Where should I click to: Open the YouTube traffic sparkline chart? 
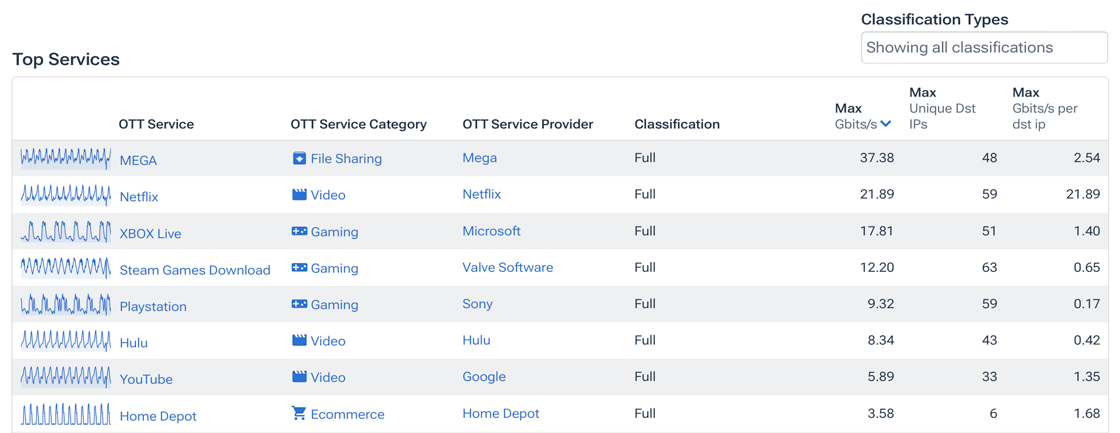(66, 377)
